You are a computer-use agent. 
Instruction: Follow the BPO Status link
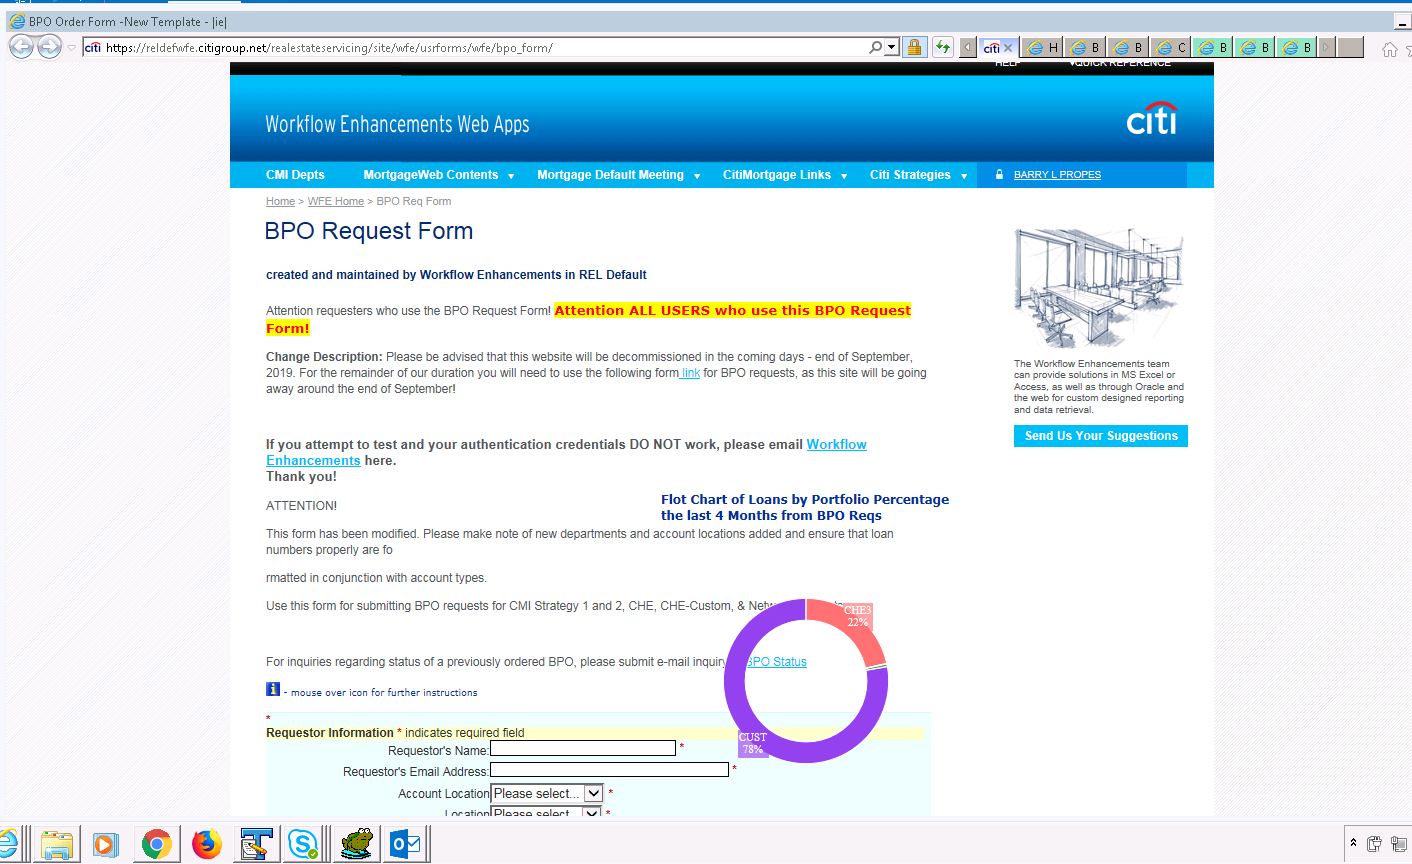pyautogui.click(x=777, y=662)
